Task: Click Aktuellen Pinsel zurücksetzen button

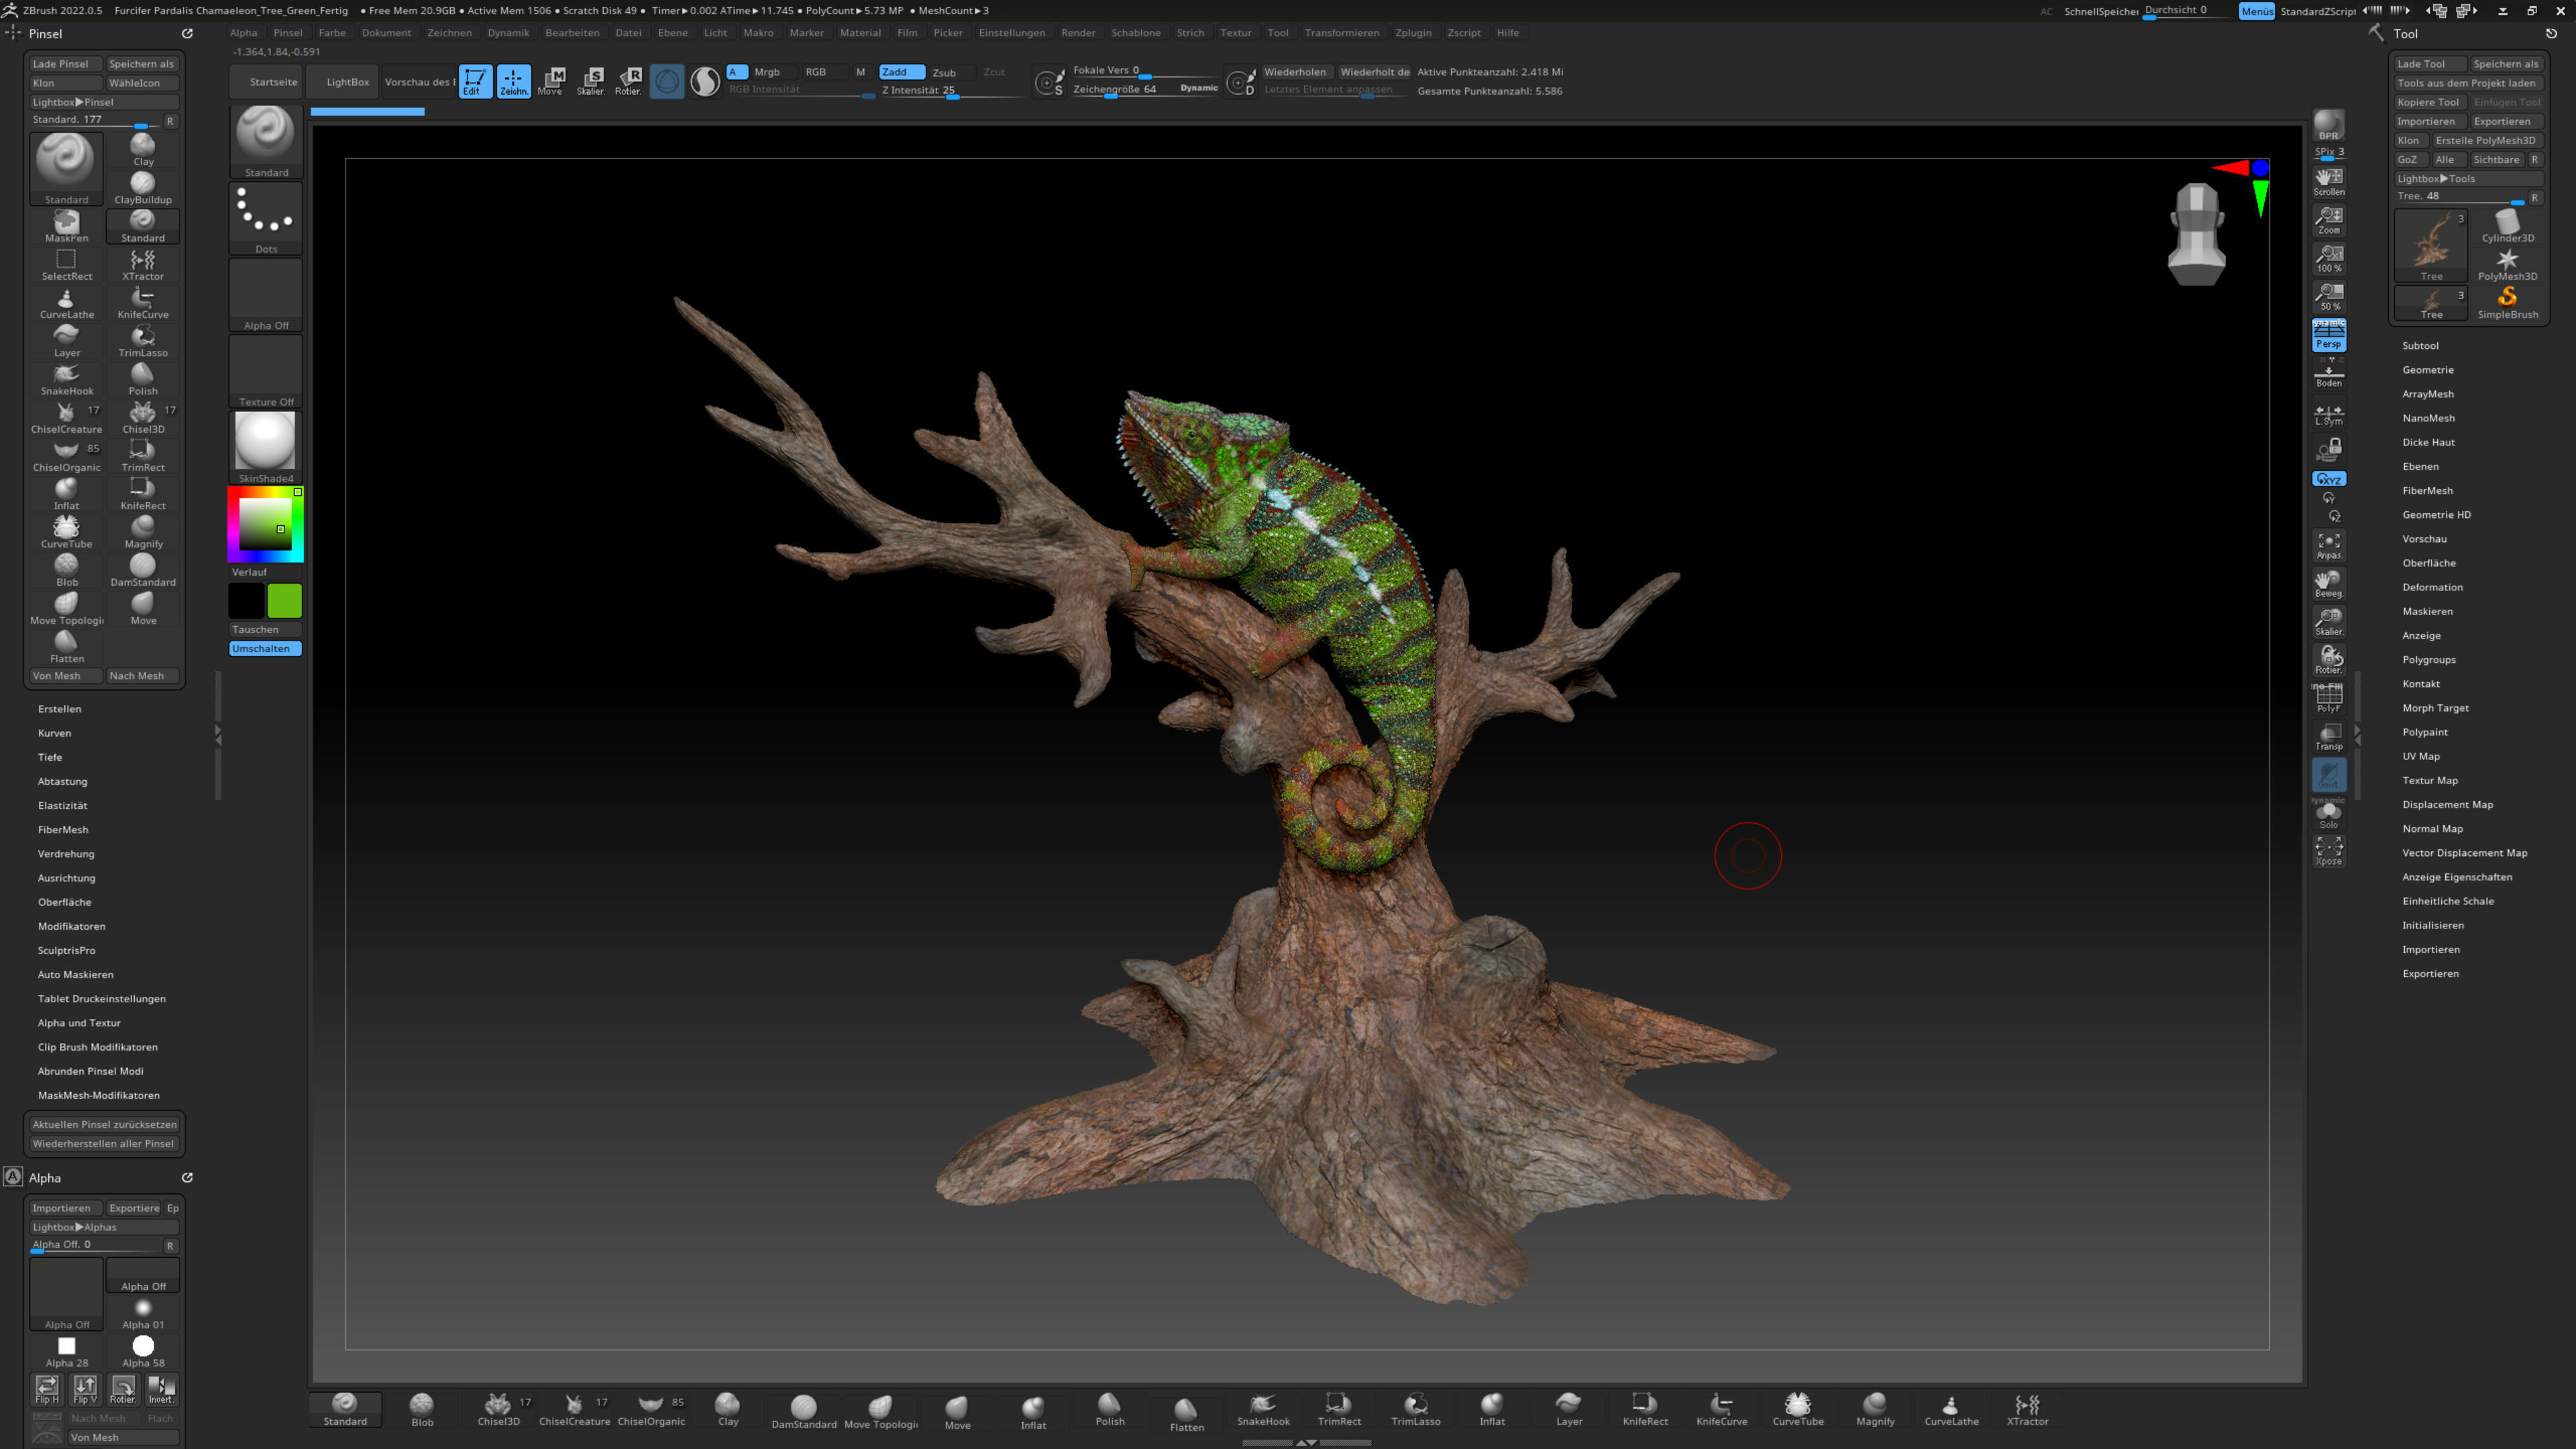Action: coord(104,1124)
